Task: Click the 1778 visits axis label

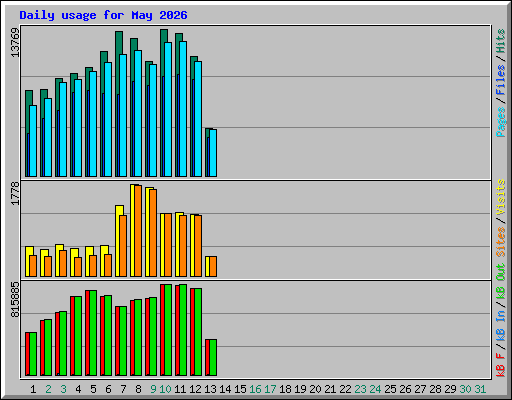Action: point(15,193)
